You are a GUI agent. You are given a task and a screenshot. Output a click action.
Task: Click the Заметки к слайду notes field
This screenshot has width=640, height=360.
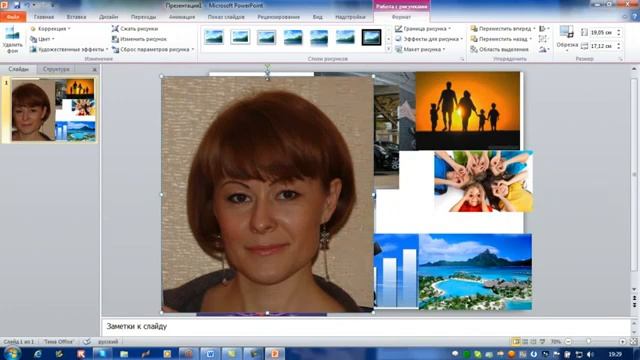click(x=366, y=326)
